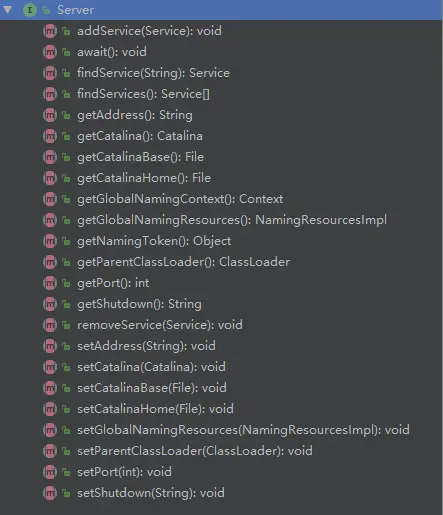
Task: Click the green interface icon beside Server
Action: (x=30, y=10)
